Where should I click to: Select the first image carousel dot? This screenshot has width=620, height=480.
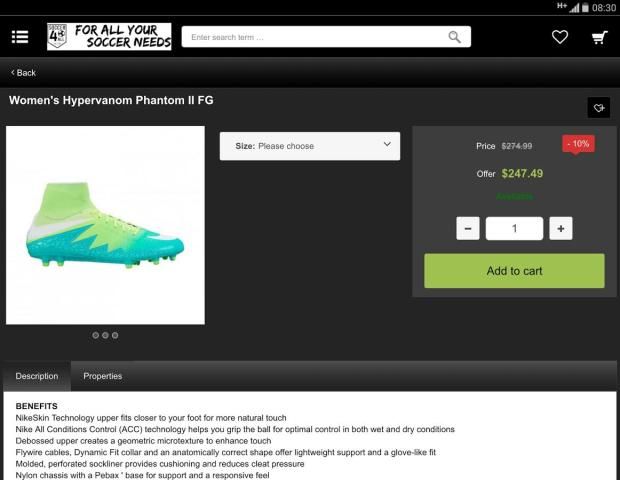tap(95, 335)
